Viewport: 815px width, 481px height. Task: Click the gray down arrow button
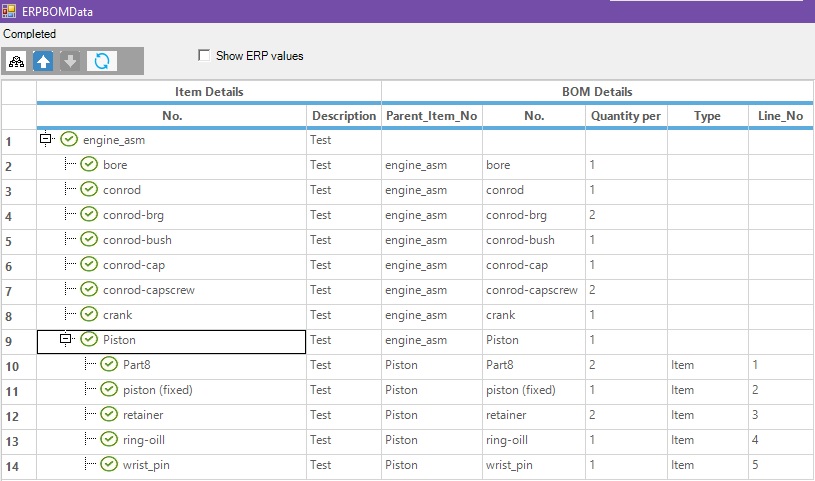click(x=70, y=61)
